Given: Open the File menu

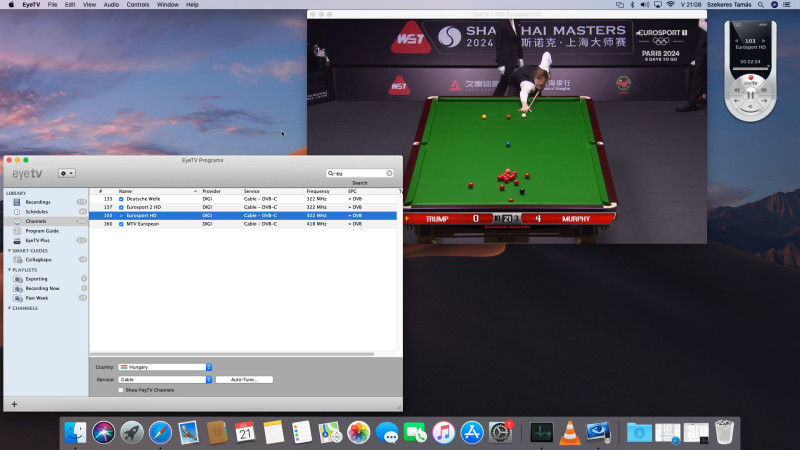Looking at the screenshot, I should [52, 5].
